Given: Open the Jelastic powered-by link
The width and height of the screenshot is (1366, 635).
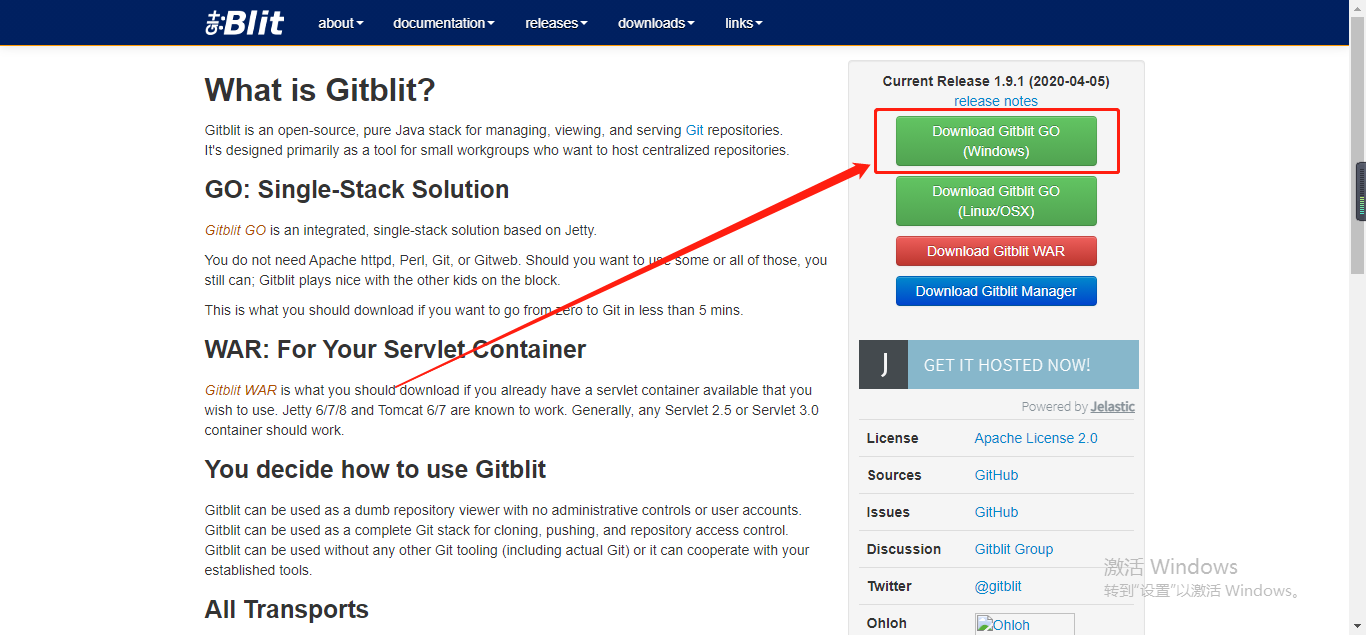Looking at the screenshot, I should (x=1112, y=407).
